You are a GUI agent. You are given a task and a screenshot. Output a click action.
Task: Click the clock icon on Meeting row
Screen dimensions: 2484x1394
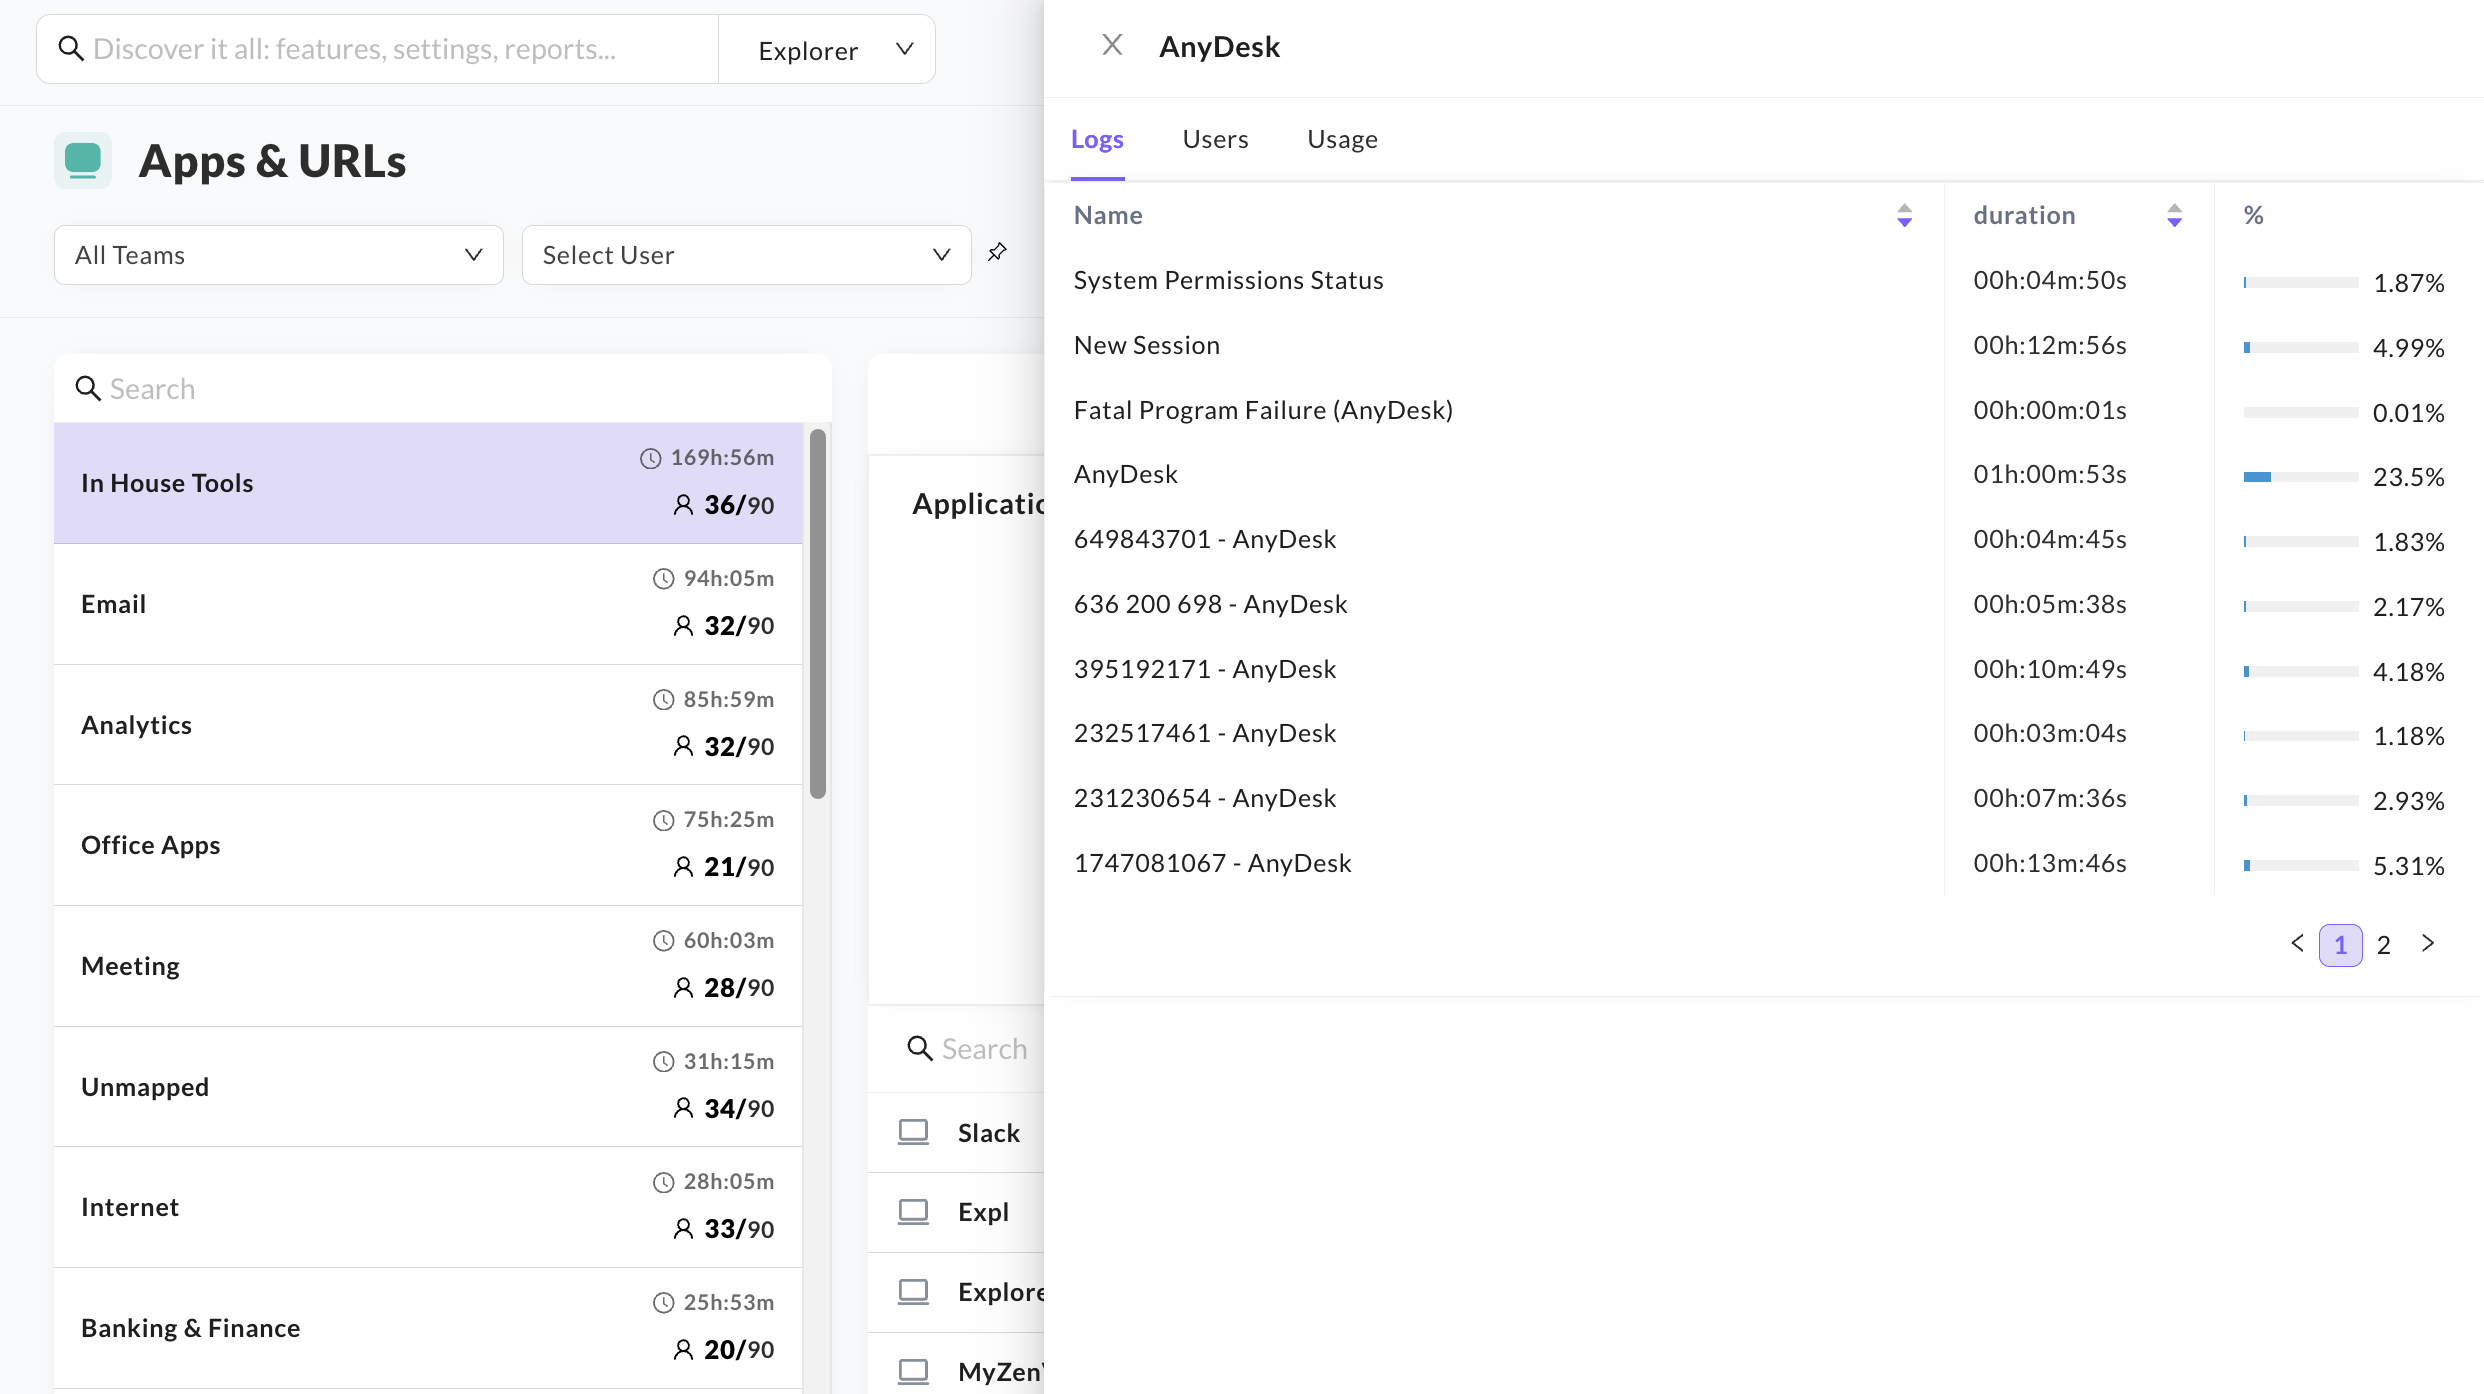664,941
